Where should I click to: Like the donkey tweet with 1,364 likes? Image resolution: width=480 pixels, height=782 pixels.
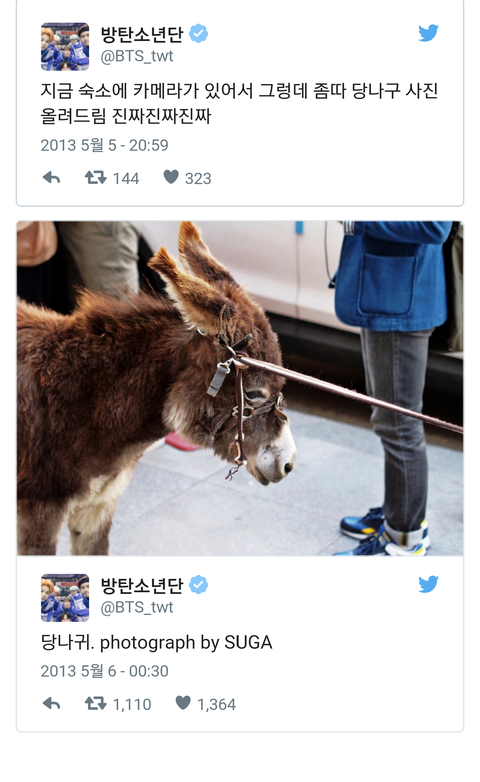click(x=183, y=703)
